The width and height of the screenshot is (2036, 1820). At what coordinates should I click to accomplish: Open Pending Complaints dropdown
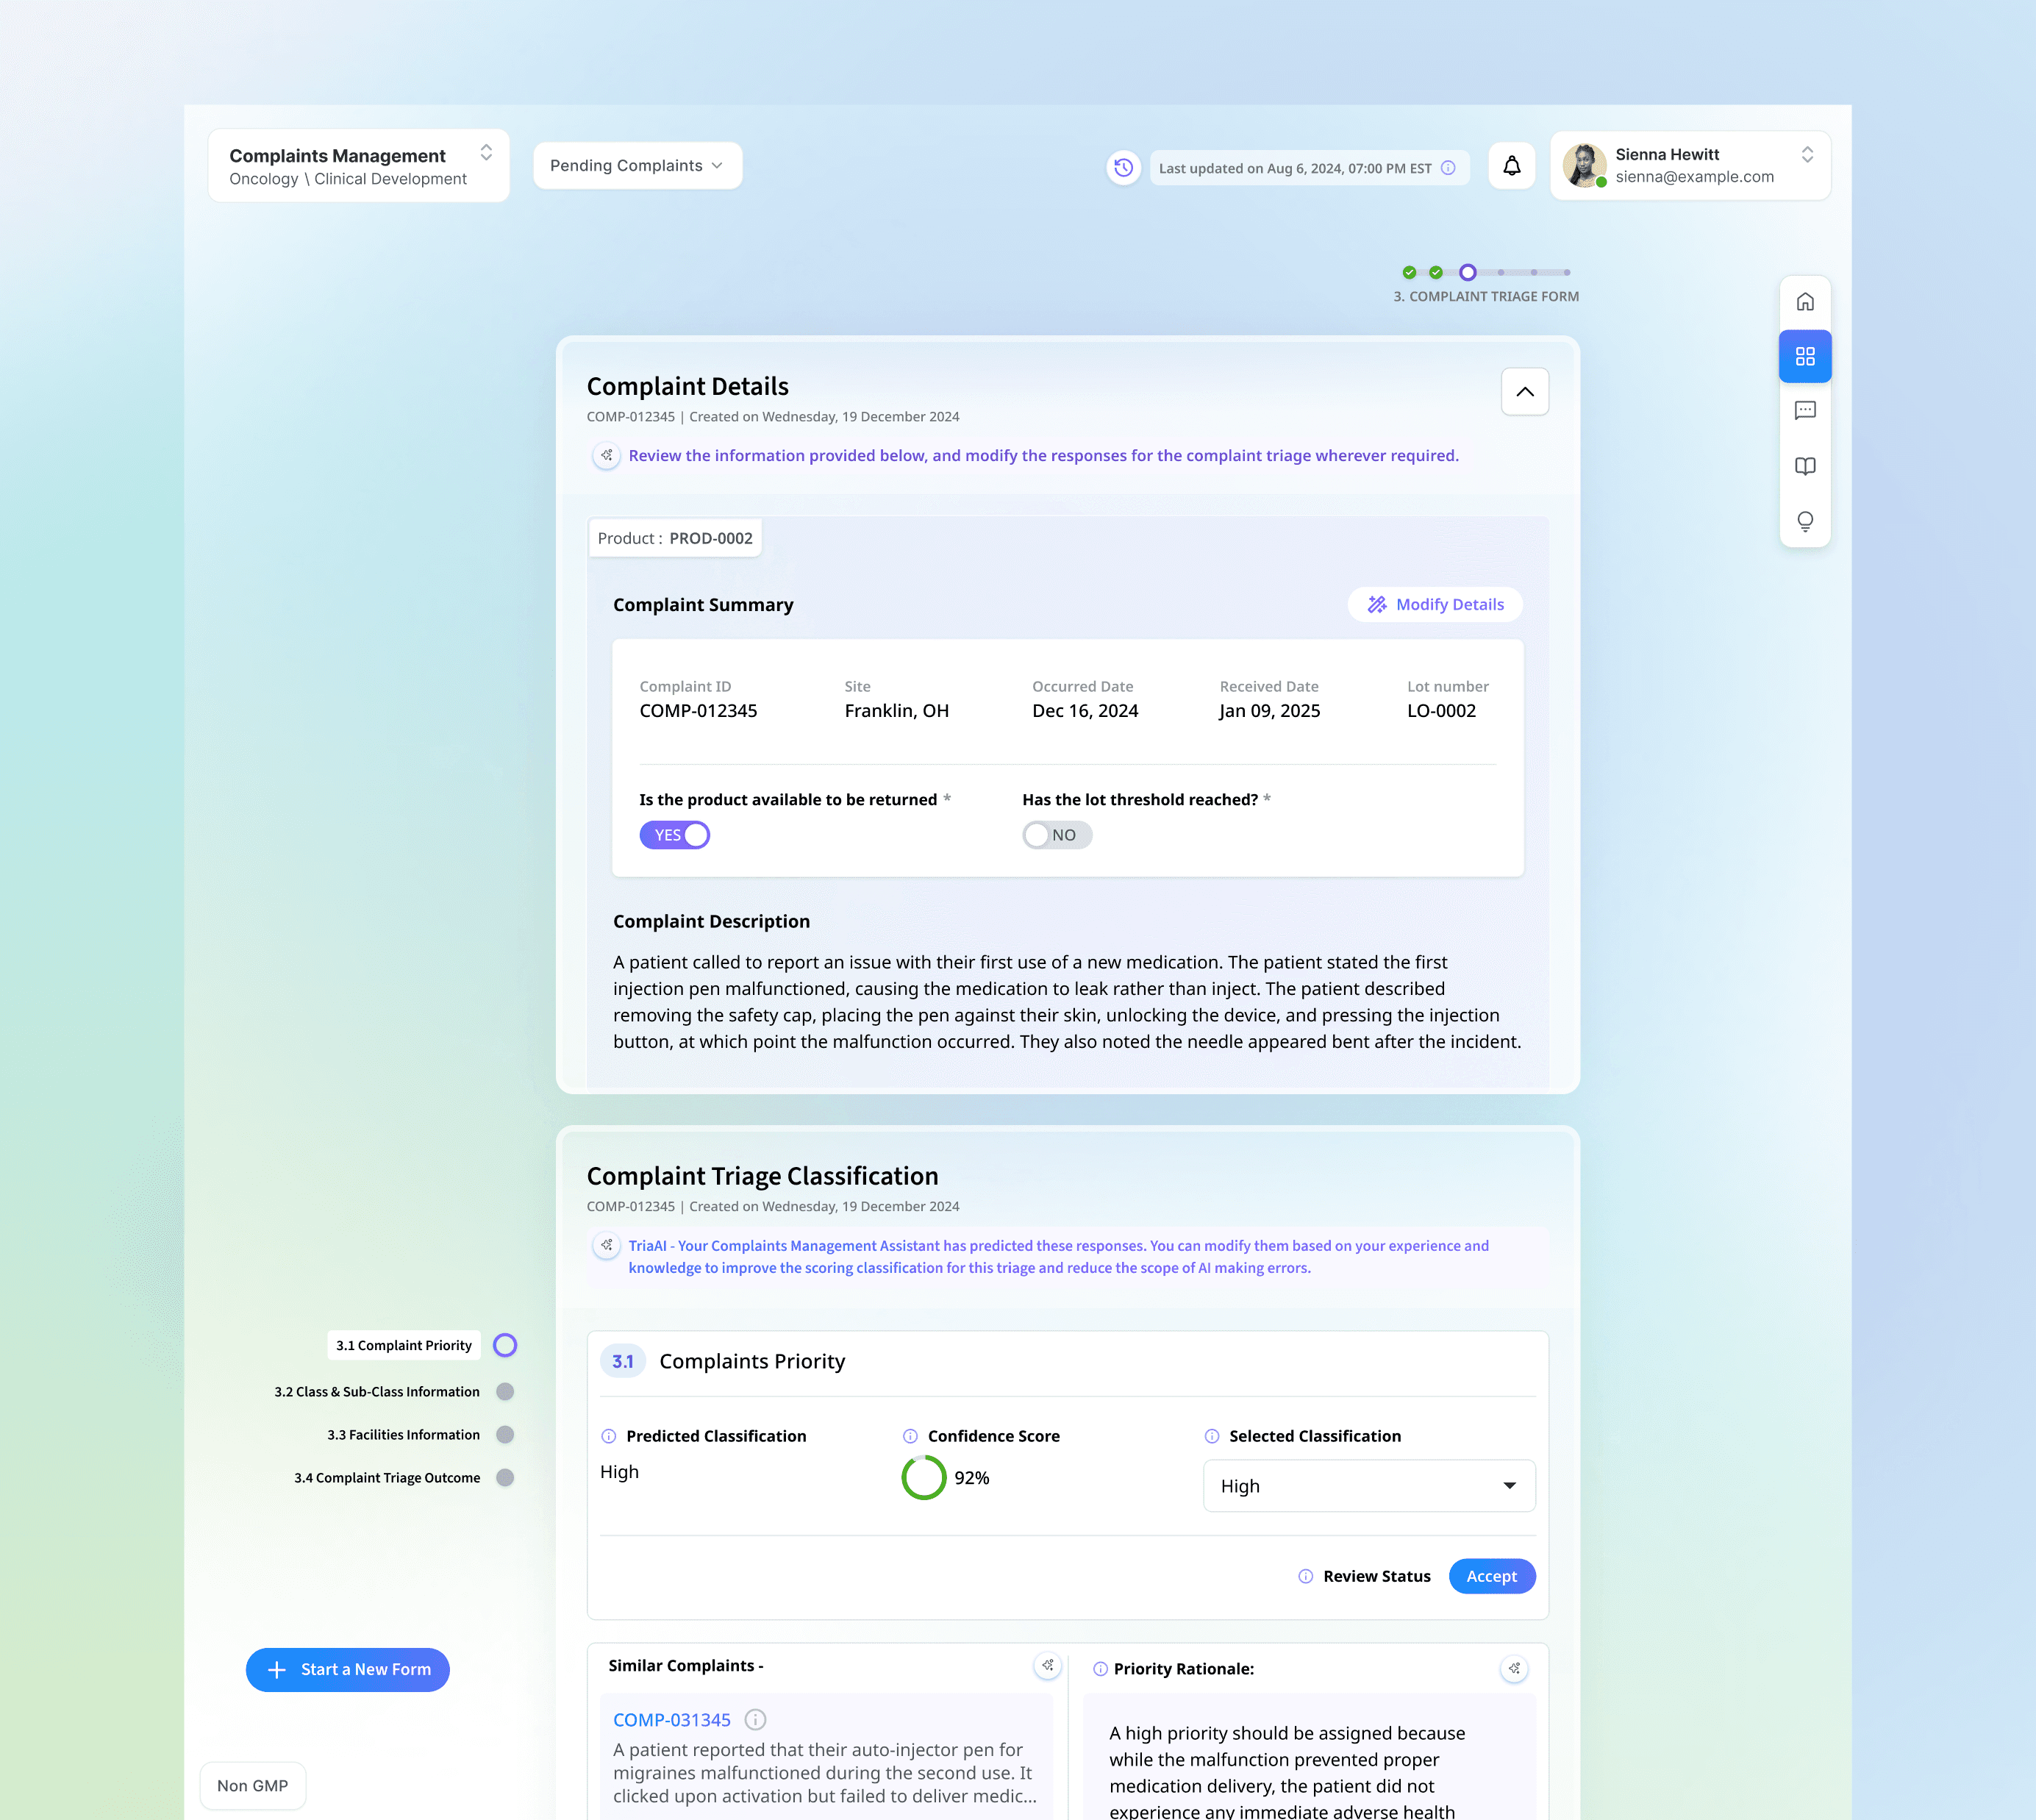pos(637,166)
